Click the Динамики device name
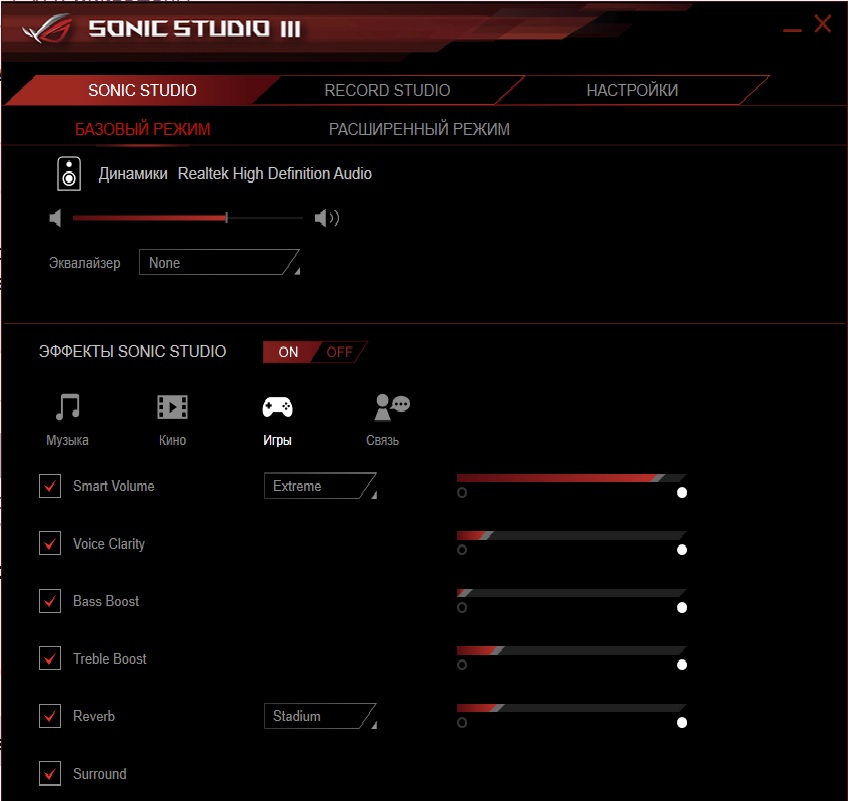 [x=133, y=174]
